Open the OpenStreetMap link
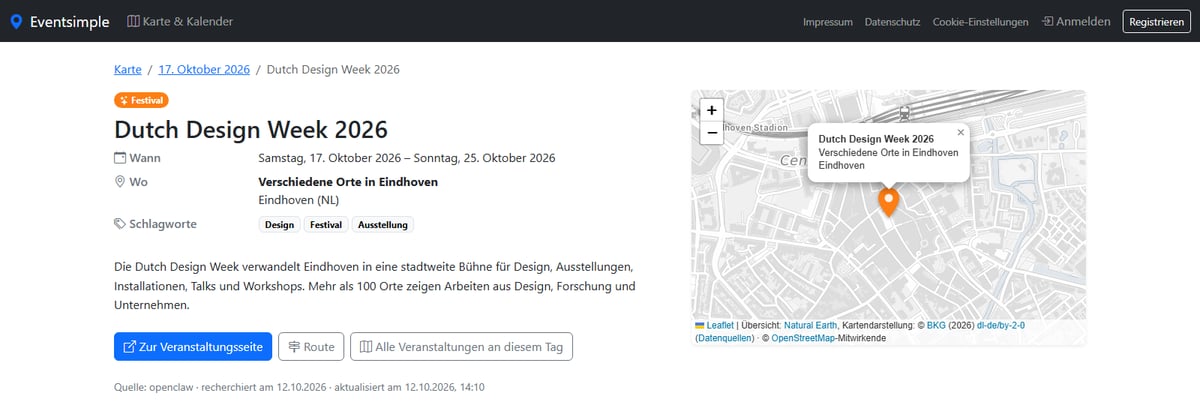The height and width of the screenshot is (420, 1200). pos(802,338)
